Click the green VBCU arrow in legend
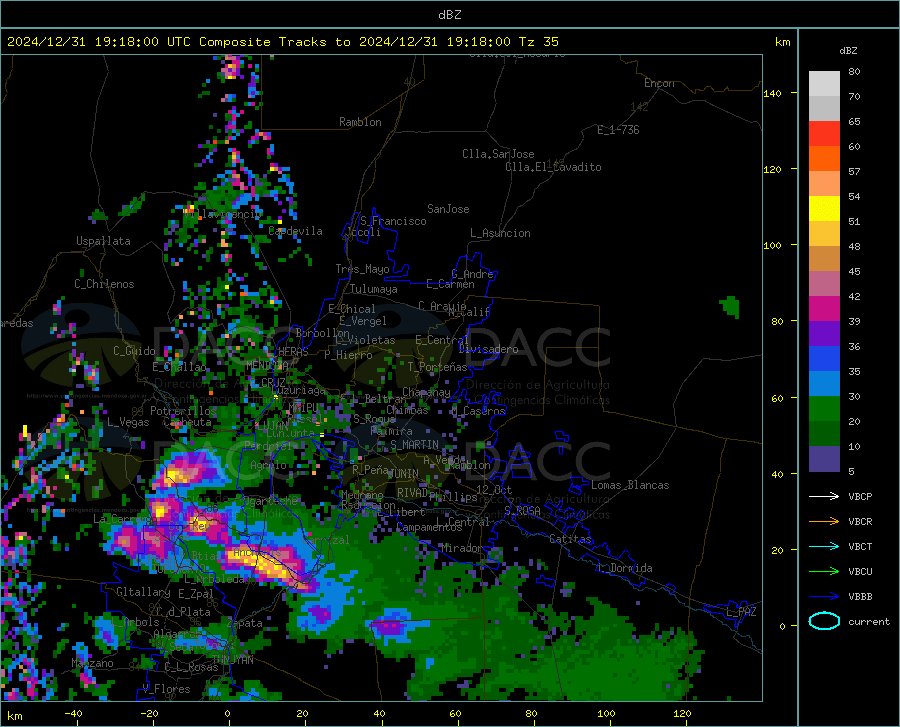This screenshot has height=727, width=900. click(x=824, y=572)
